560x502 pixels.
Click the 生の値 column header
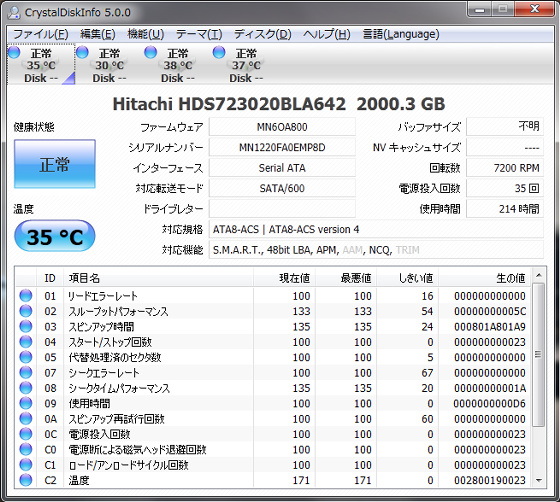tap(485, 278)
